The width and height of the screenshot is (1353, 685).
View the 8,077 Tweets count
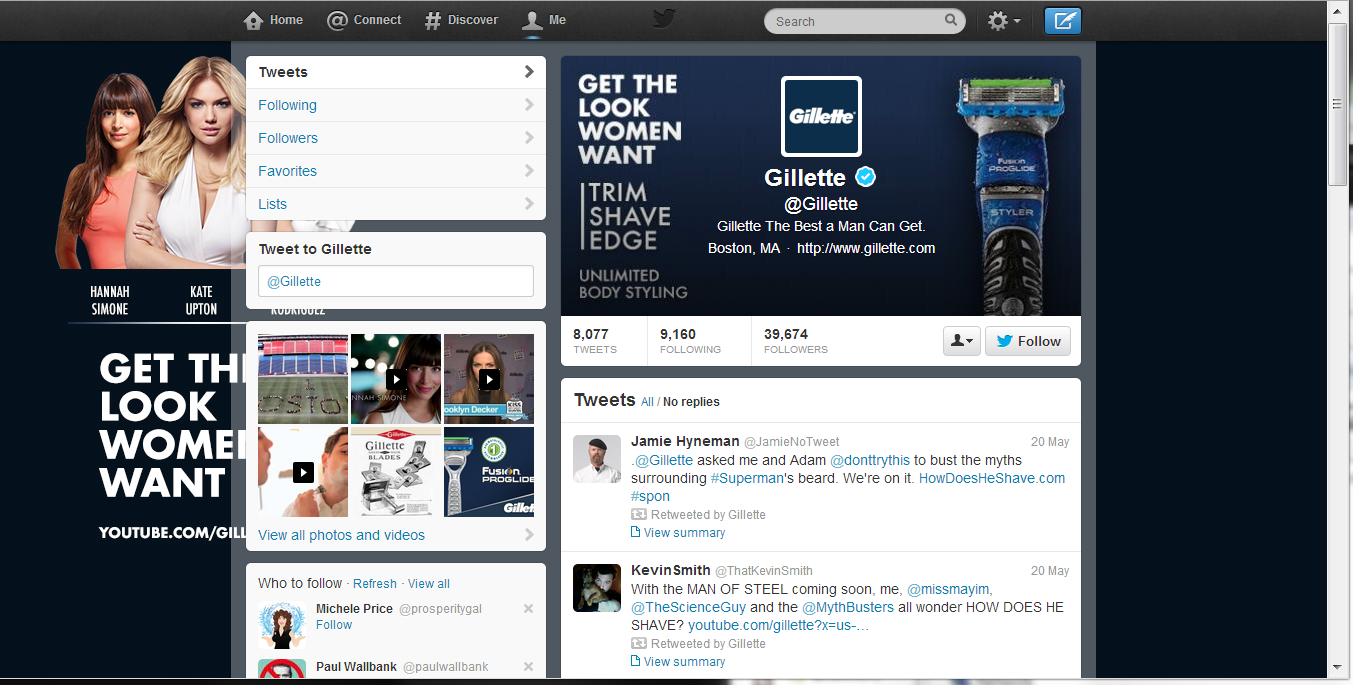click(595, 341)
